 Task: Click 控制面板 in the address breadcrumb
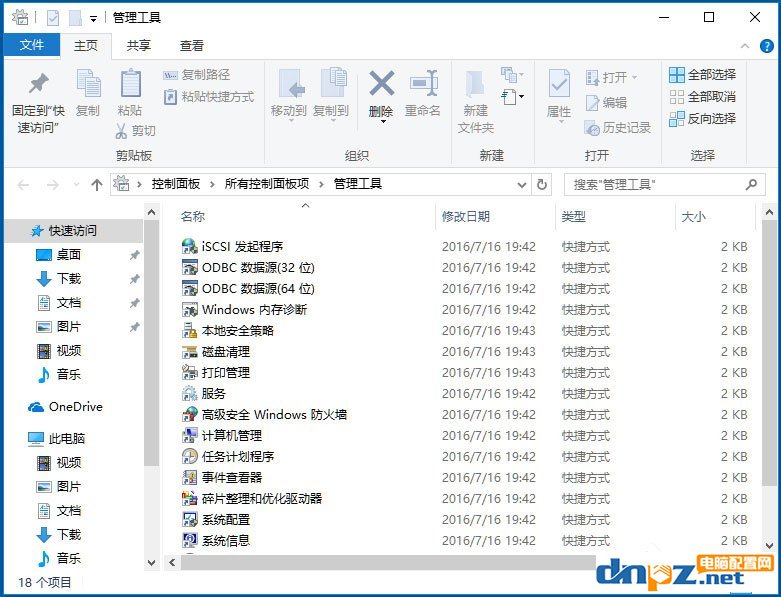point(176,184)
